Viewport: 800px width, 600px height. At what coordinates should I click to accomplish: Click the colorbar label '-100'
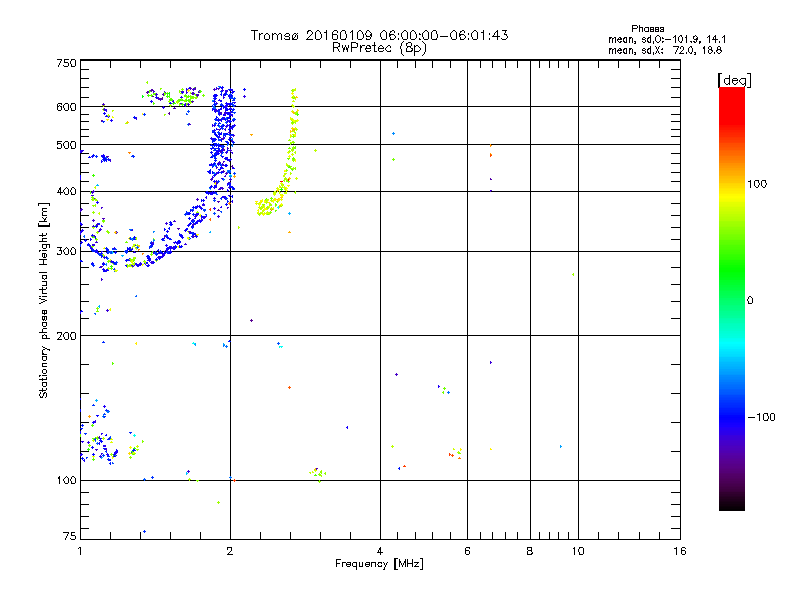click(761, 417)
